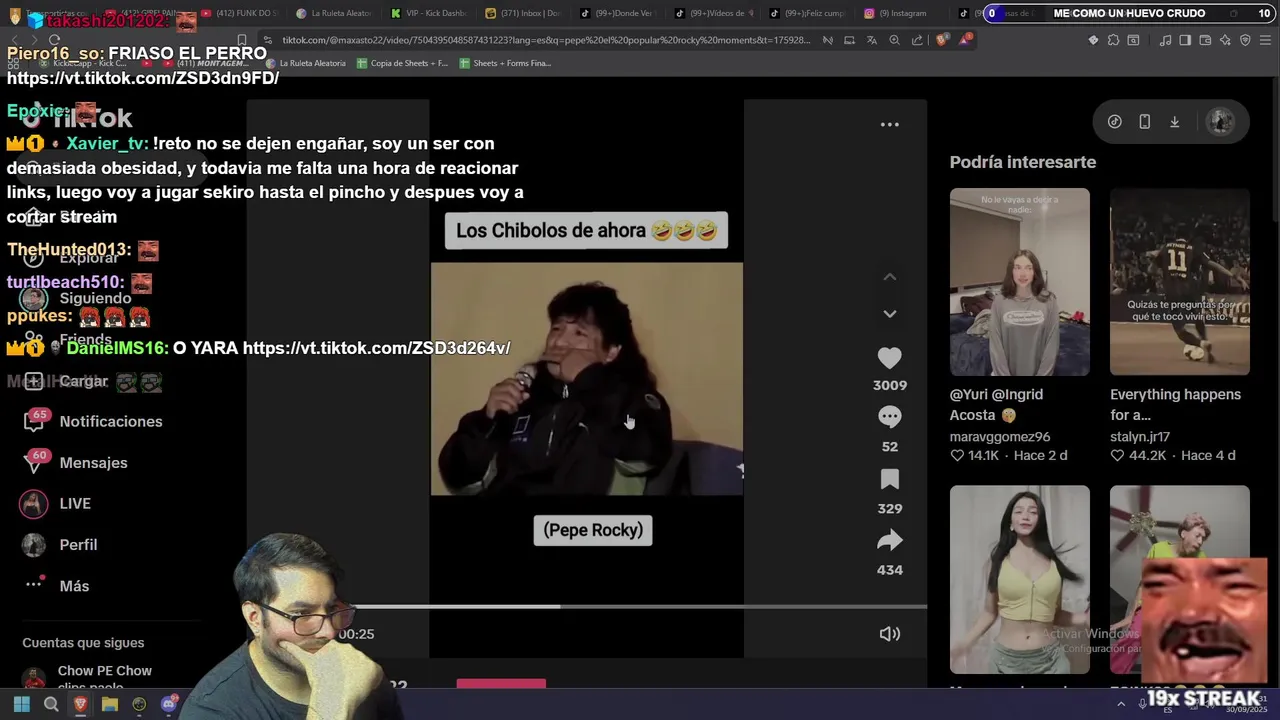Open the browser hamburger menu
The width and height of the screenshot is (1280, 720).
click(x=1265, y=40)
